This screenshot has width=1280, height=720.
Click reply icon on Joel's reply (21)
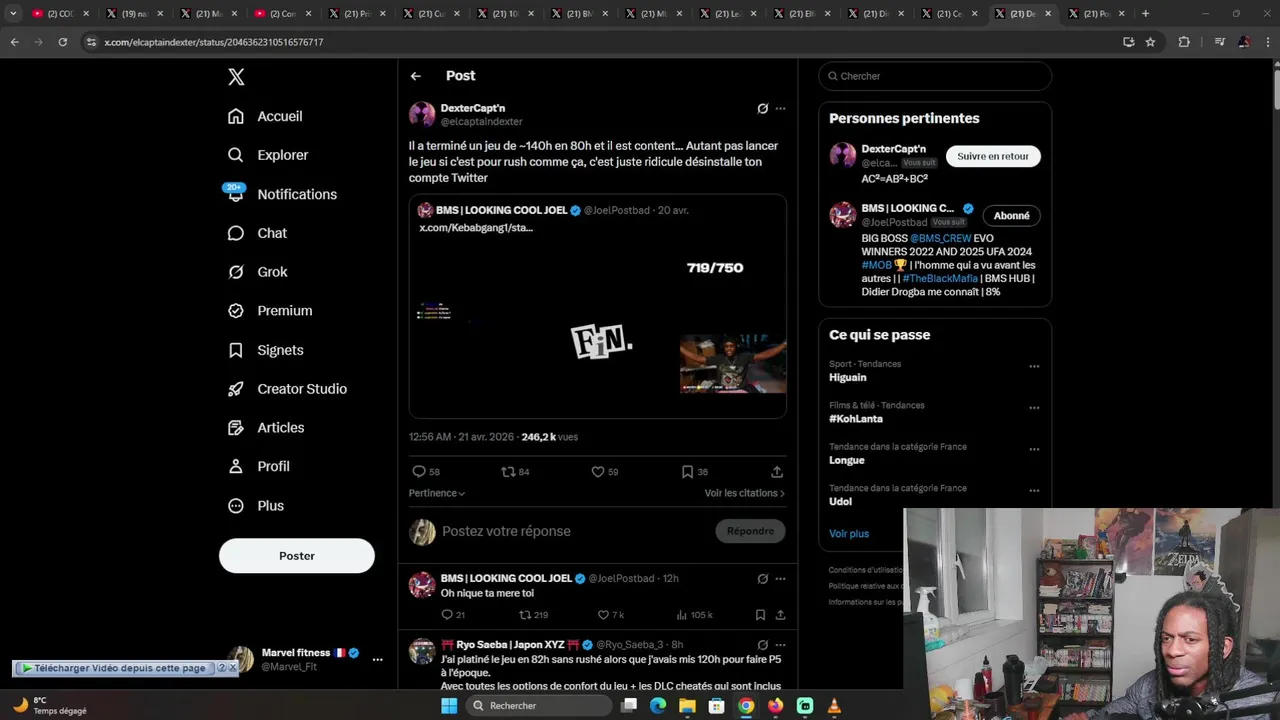(x=453, y=615)
